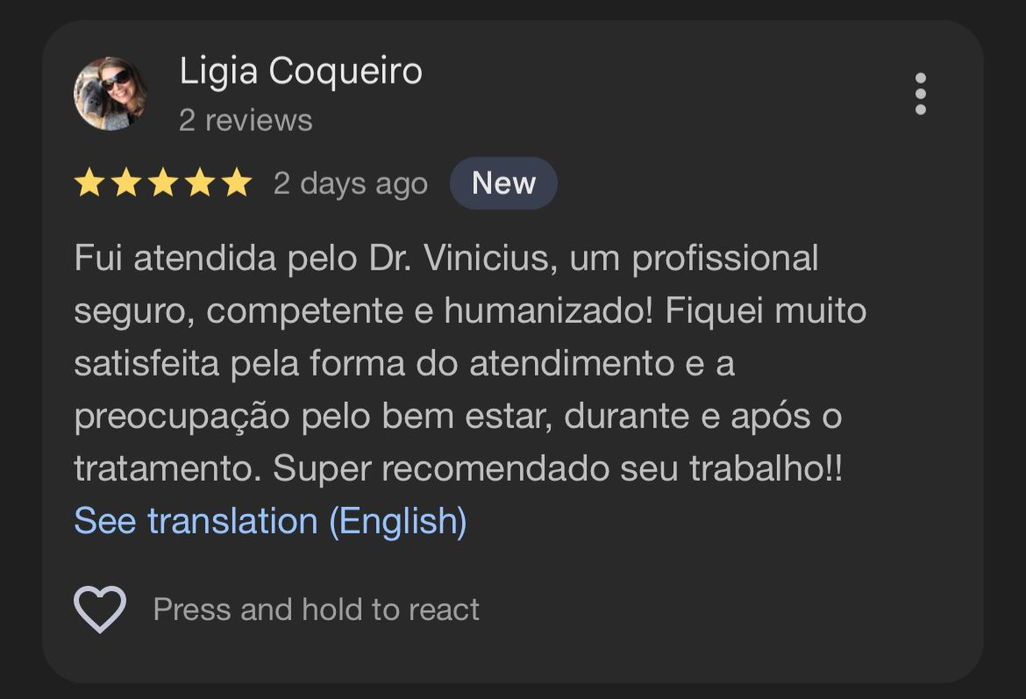Click the second yellow rating star

[126, 183]
